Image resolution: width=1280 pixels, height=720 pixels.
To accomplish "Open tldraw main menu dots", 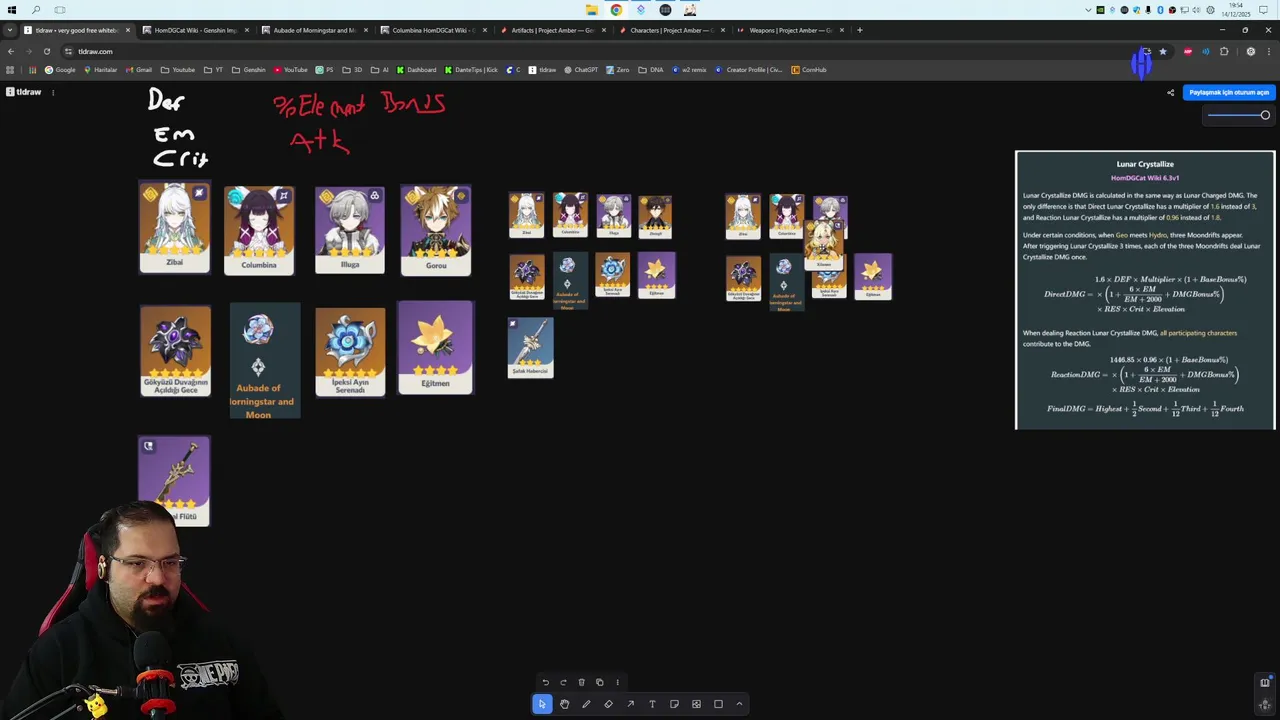I will click(53, 92).
